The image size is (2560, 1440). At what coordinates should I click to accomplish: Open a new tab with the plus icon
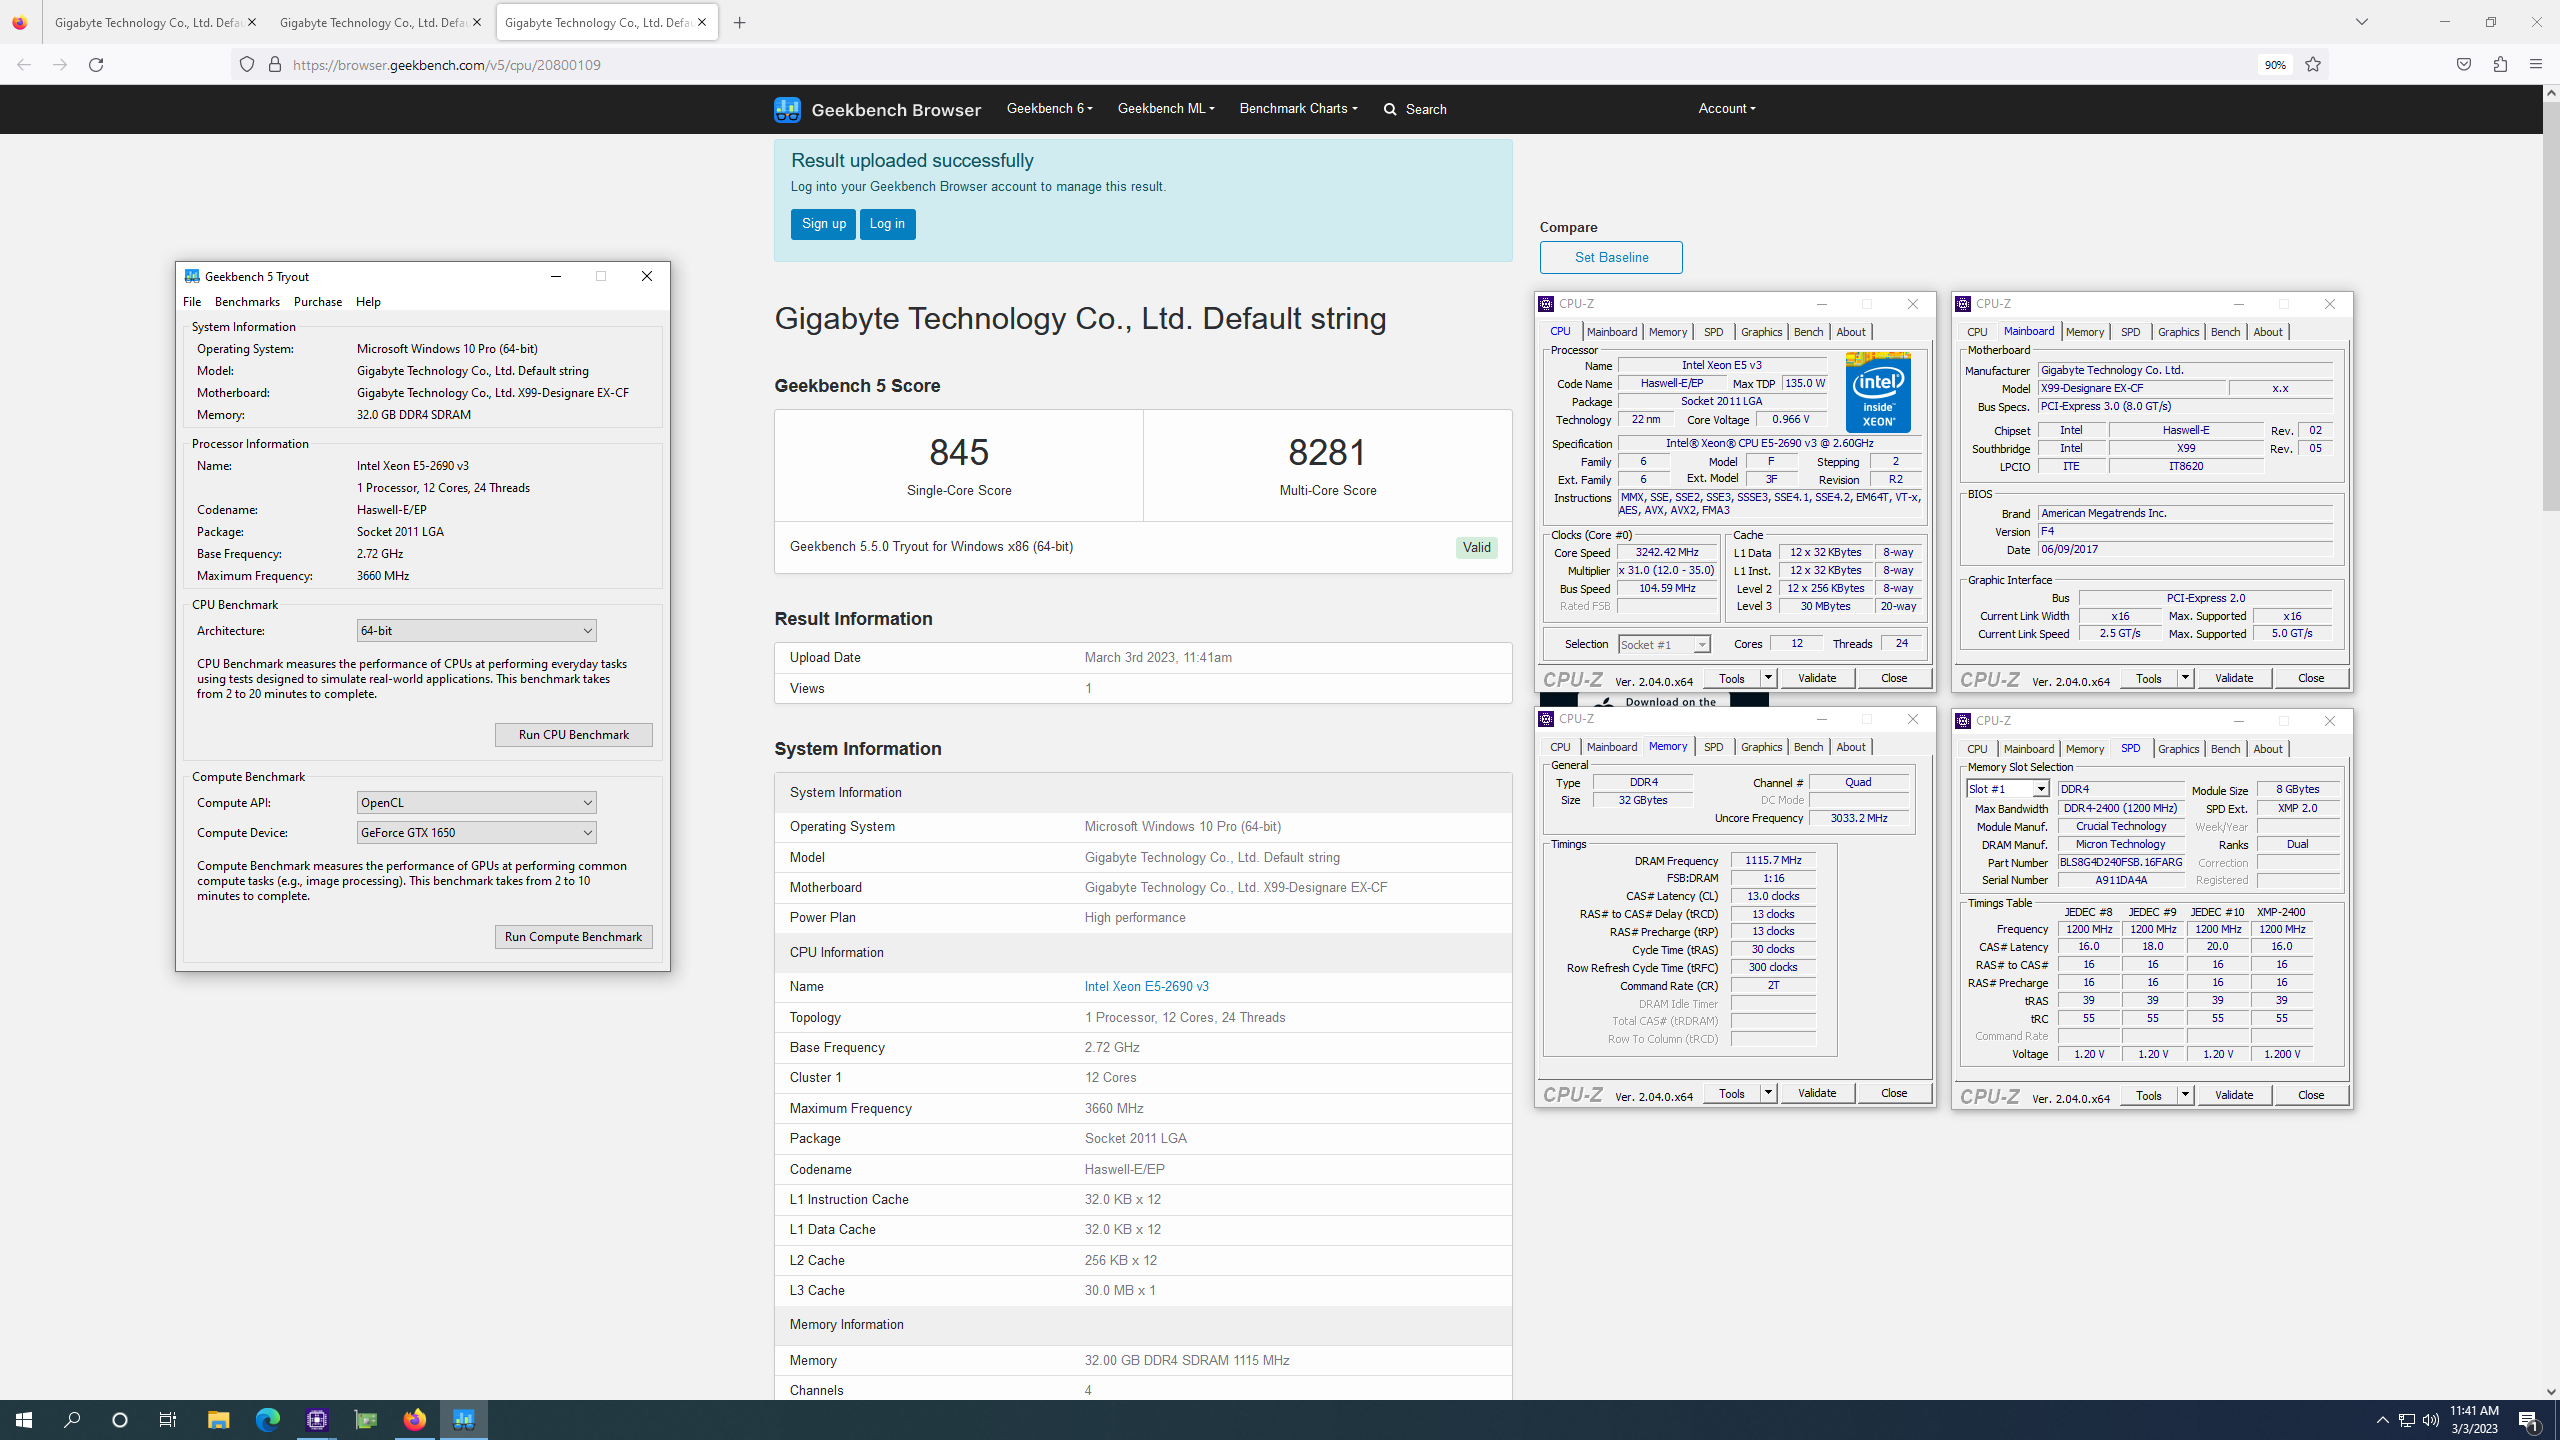point(740,23)
